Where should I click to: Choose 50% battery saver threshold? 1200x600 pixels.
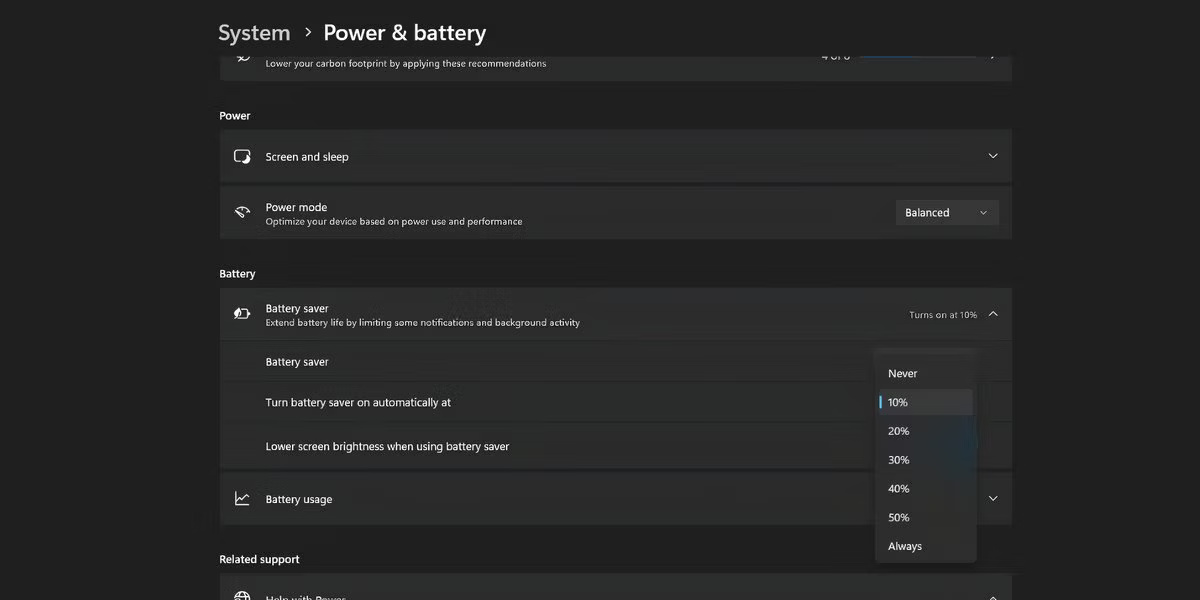[925, 517]
